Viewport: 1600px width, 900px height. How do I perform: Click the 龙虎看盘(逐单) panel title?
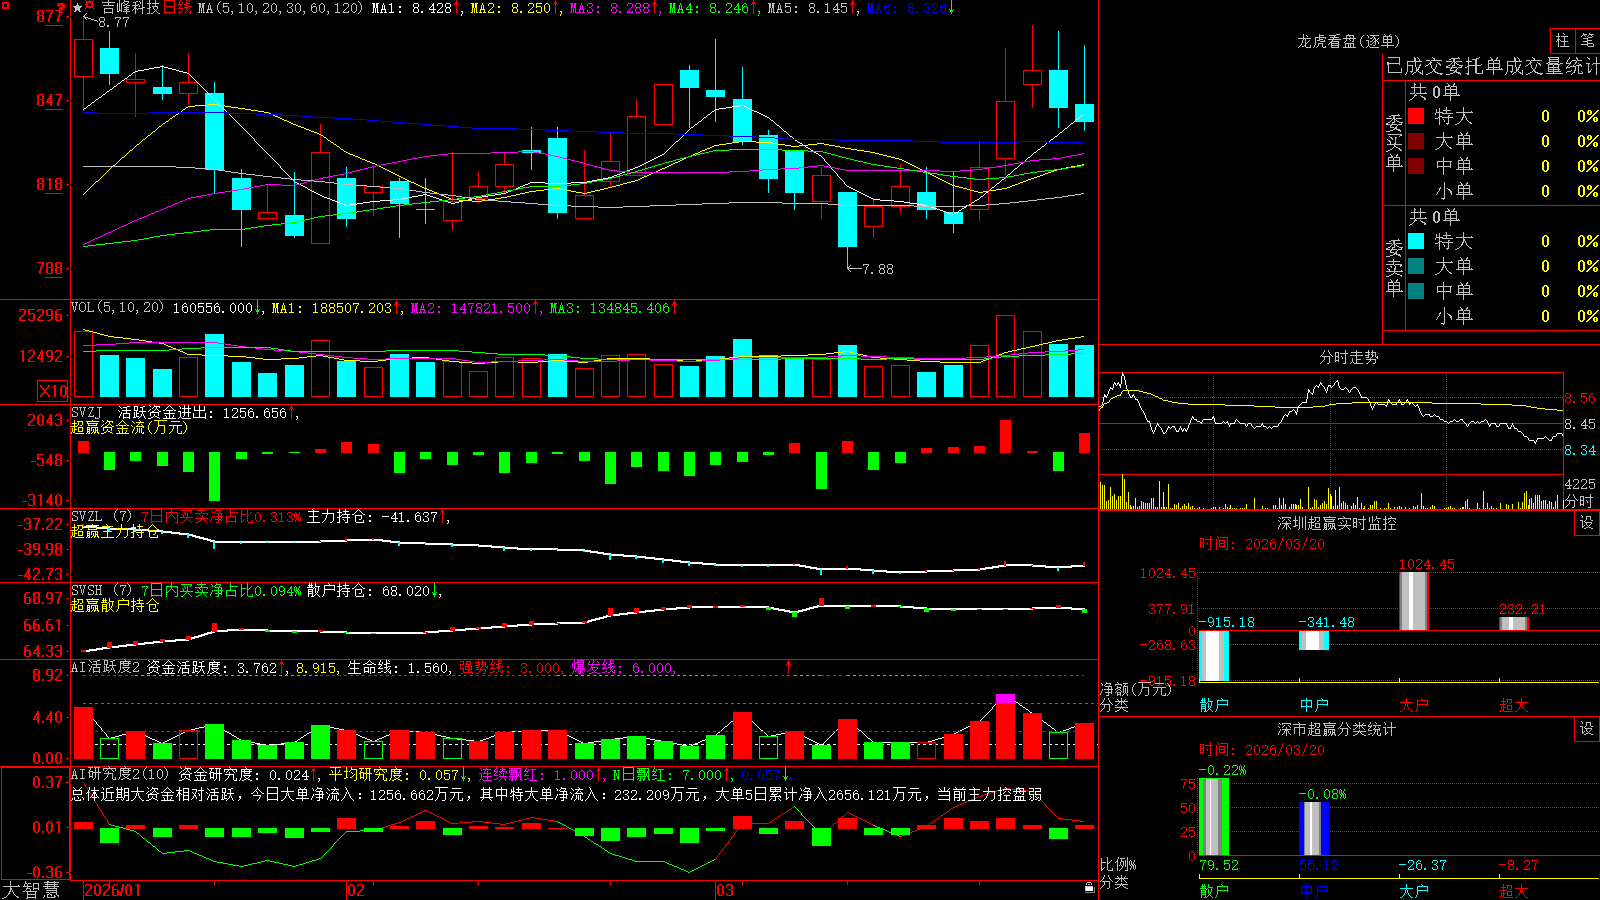click(x=1349, y=41)
